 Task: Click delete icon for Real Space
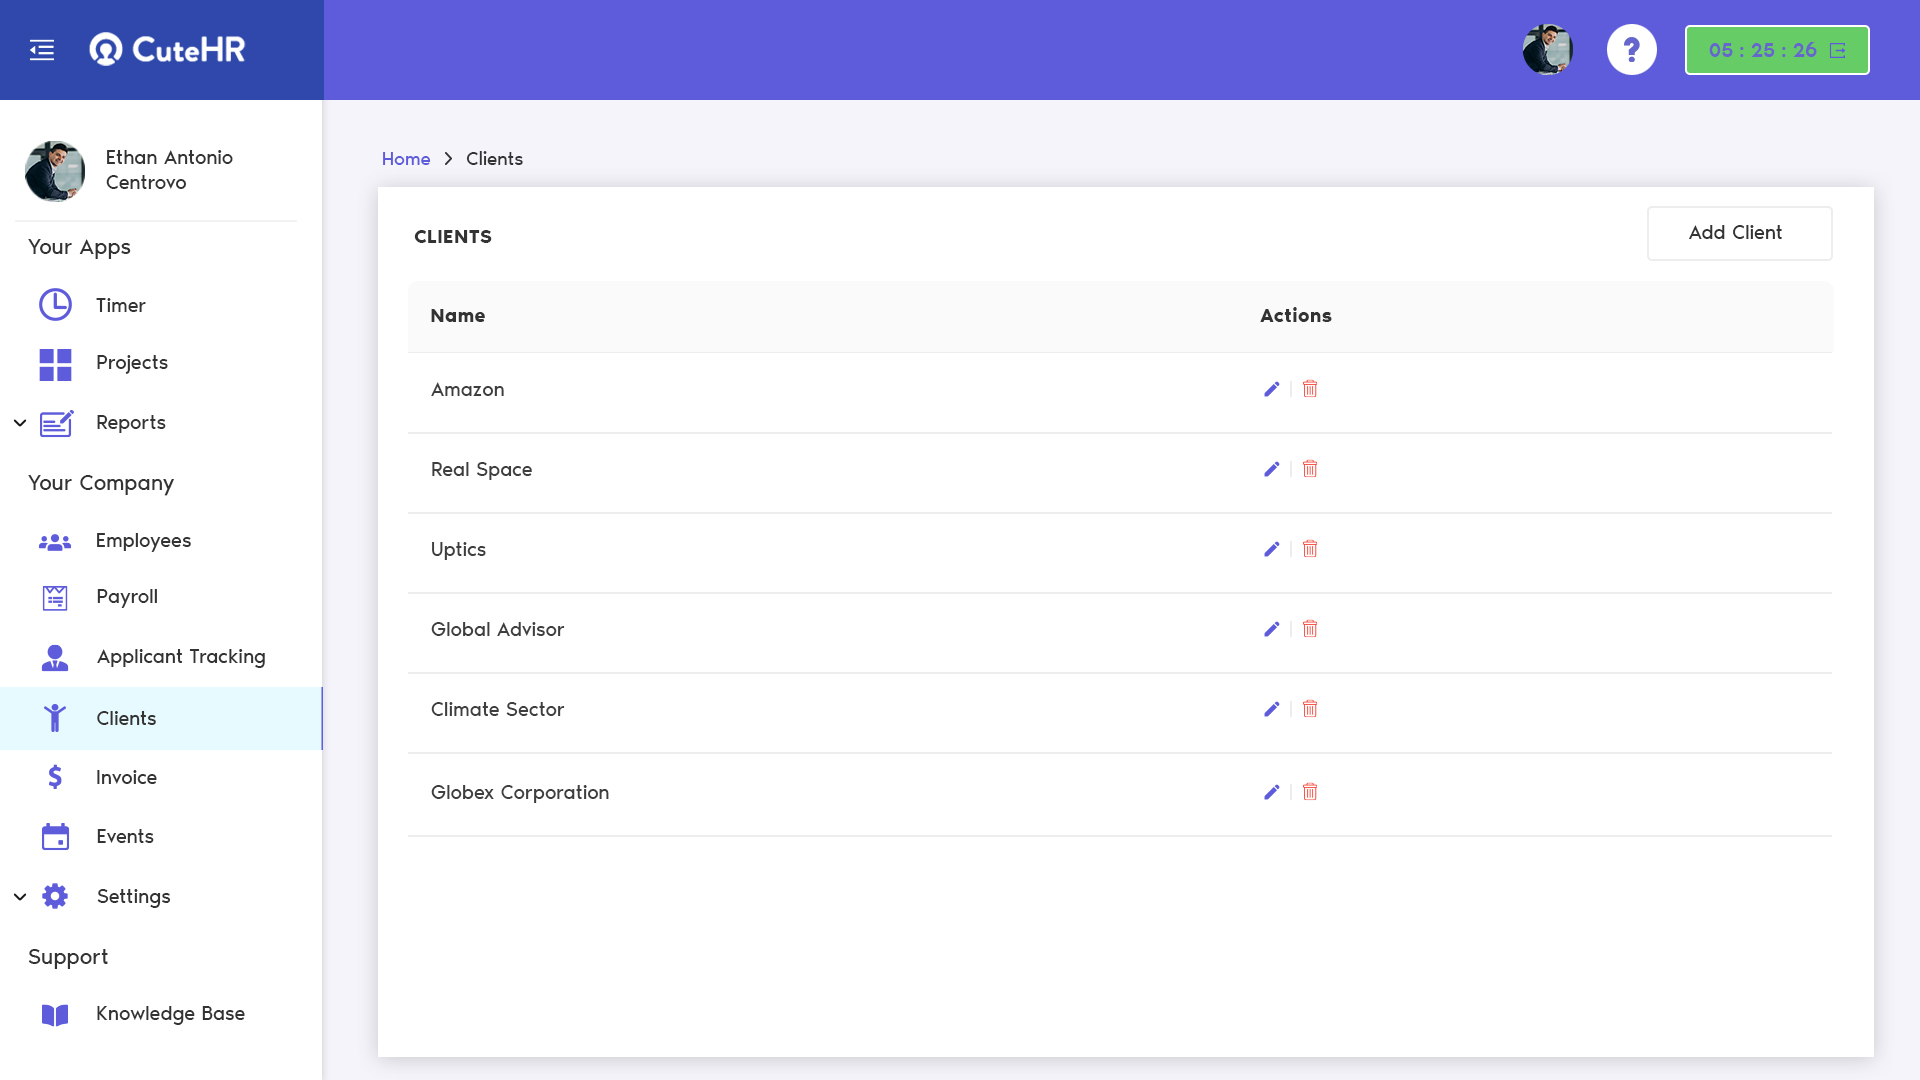coord(1309,468)
